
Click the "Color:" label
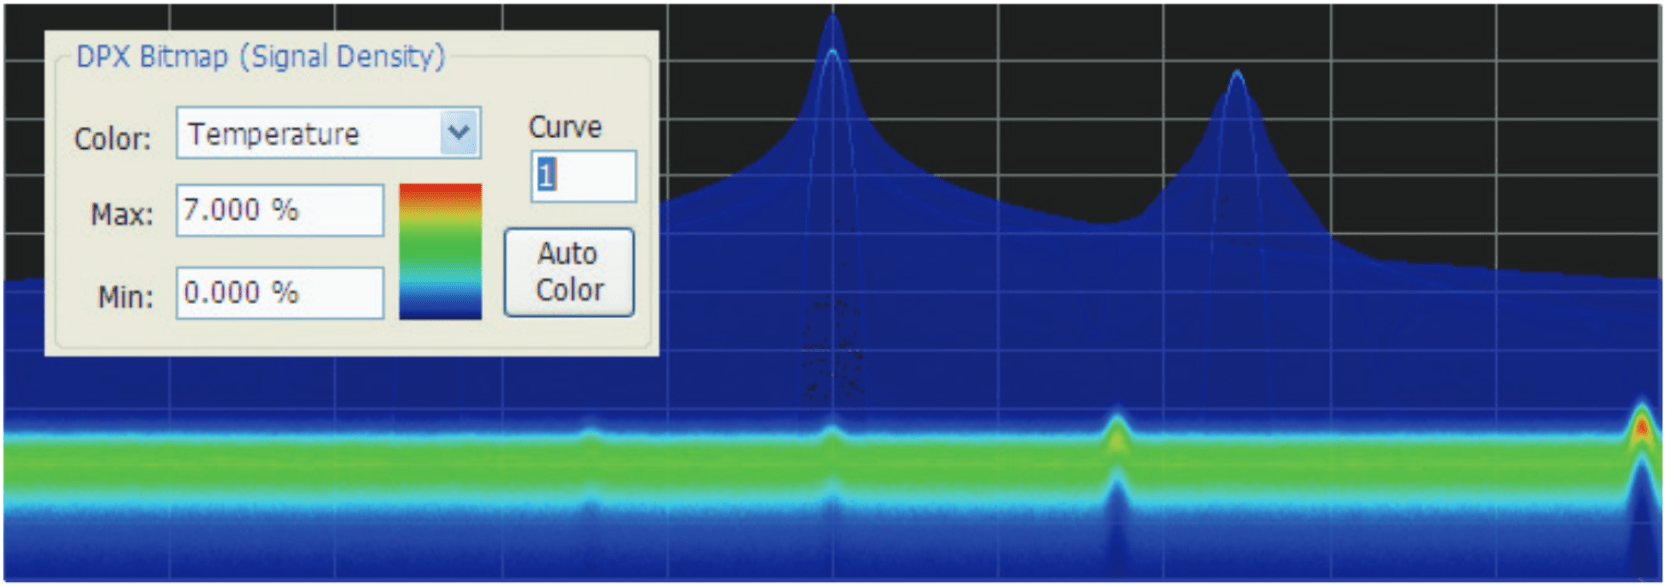point(112,138)
